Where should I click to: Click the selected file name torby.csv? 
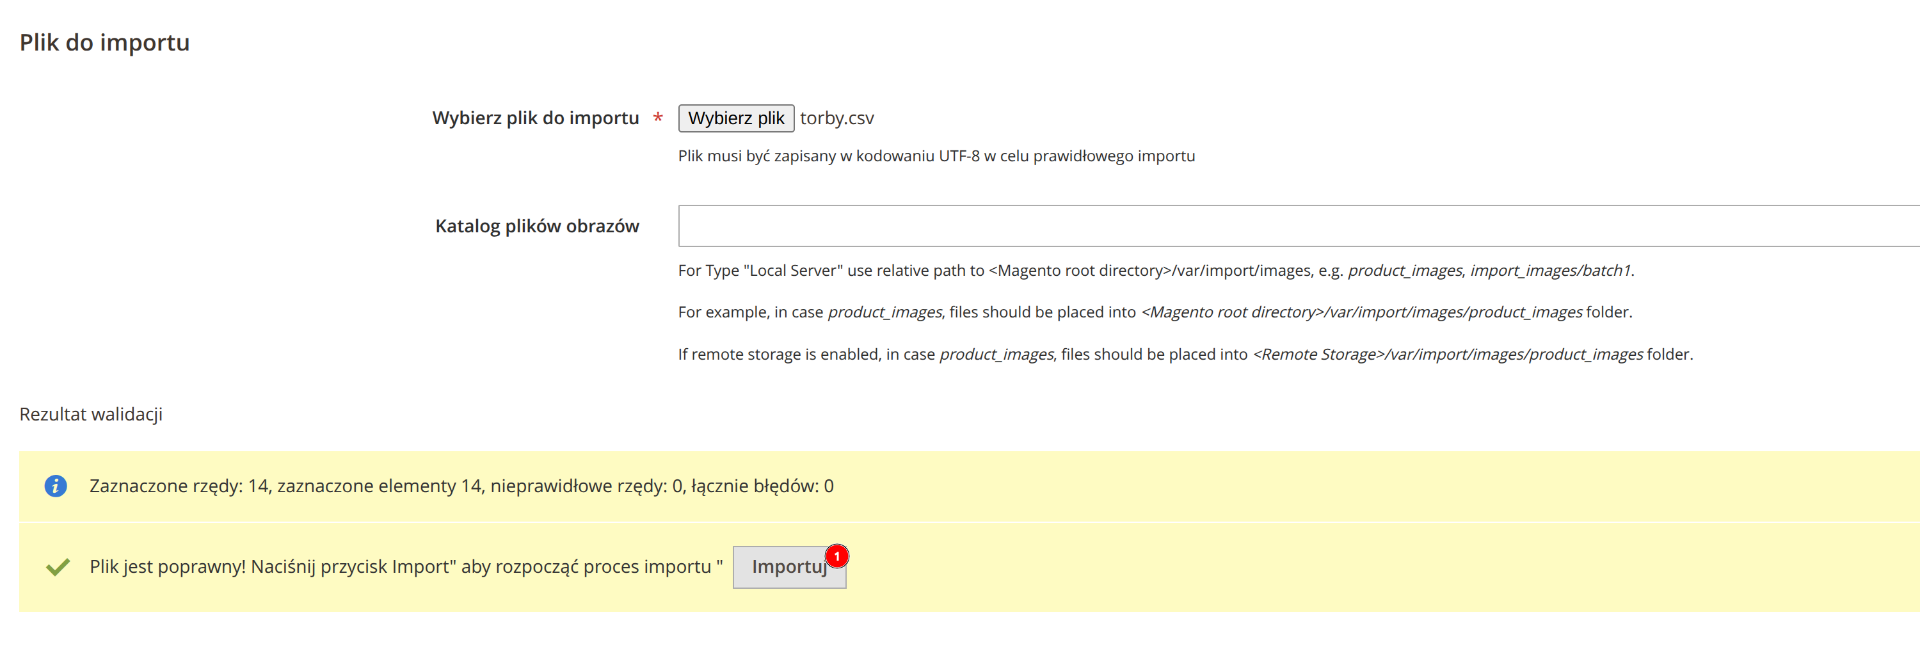[837, 118]
